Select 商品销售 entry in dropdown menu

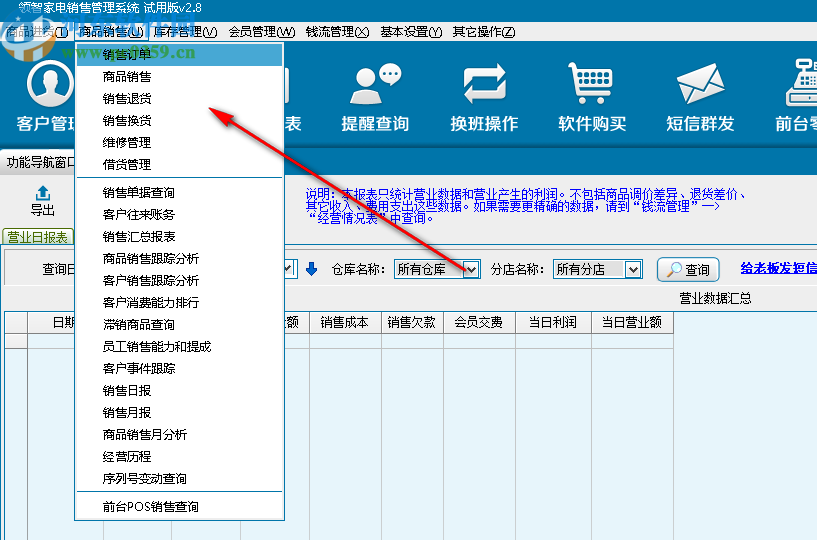coord(179,77)
